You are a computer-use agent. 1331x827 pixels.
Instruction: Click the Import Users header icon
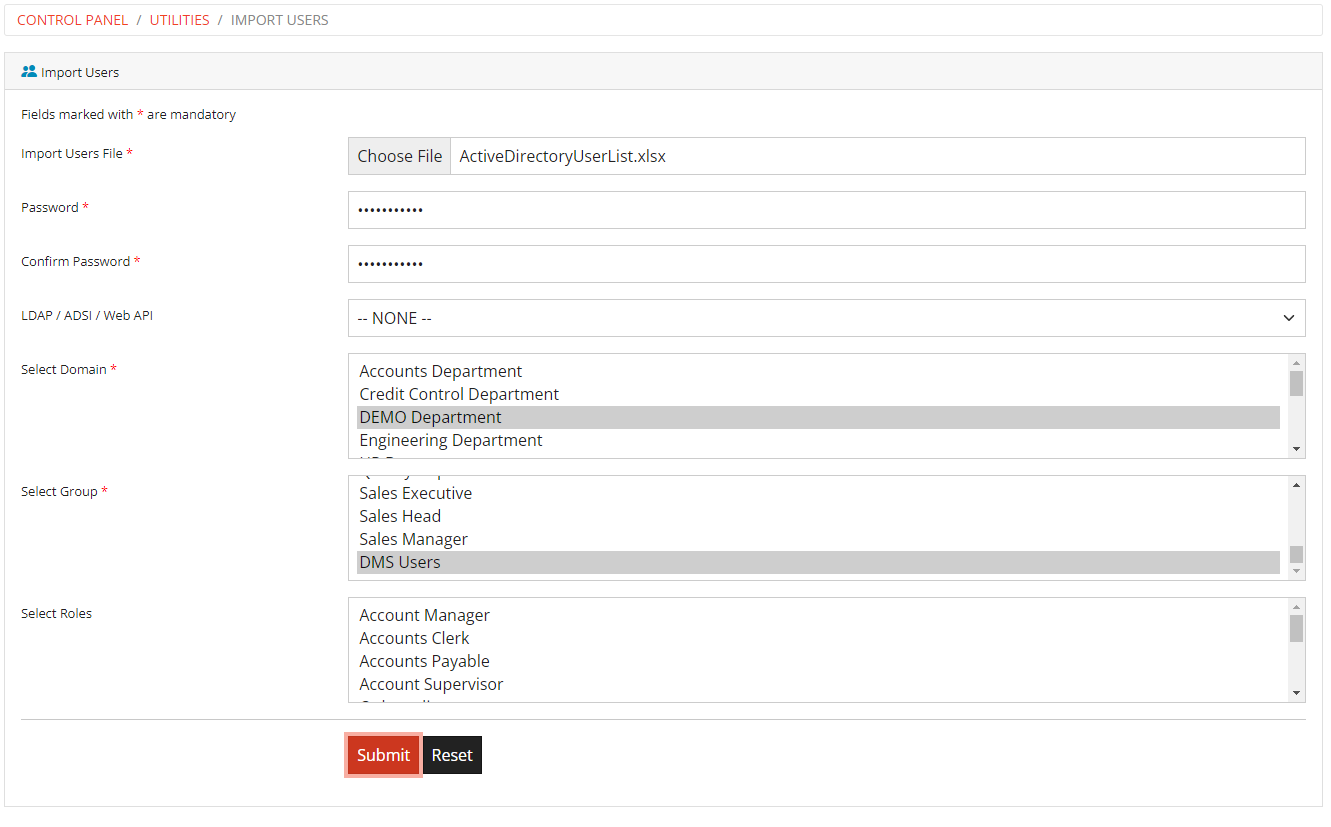(29, 72)
